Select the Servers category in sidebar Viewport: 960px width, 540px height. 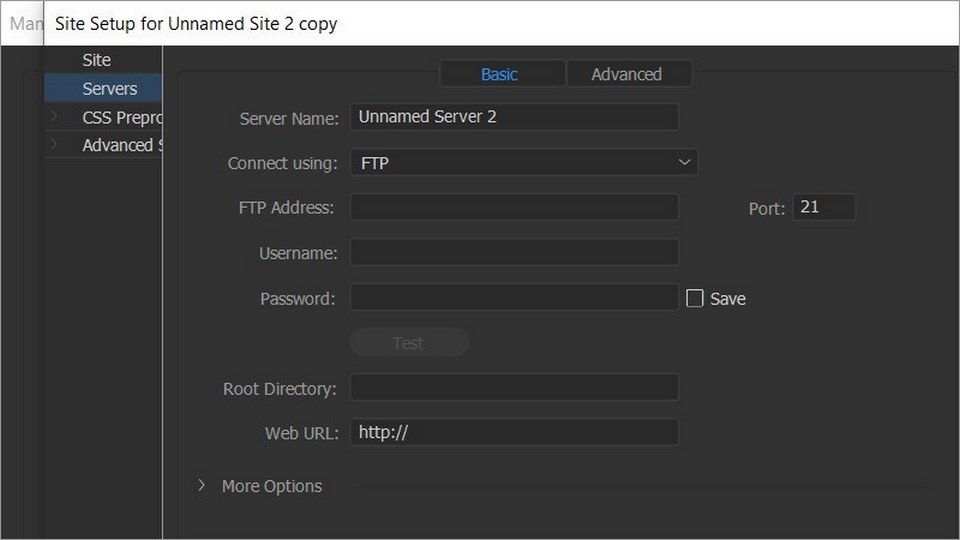coord(109,89)
